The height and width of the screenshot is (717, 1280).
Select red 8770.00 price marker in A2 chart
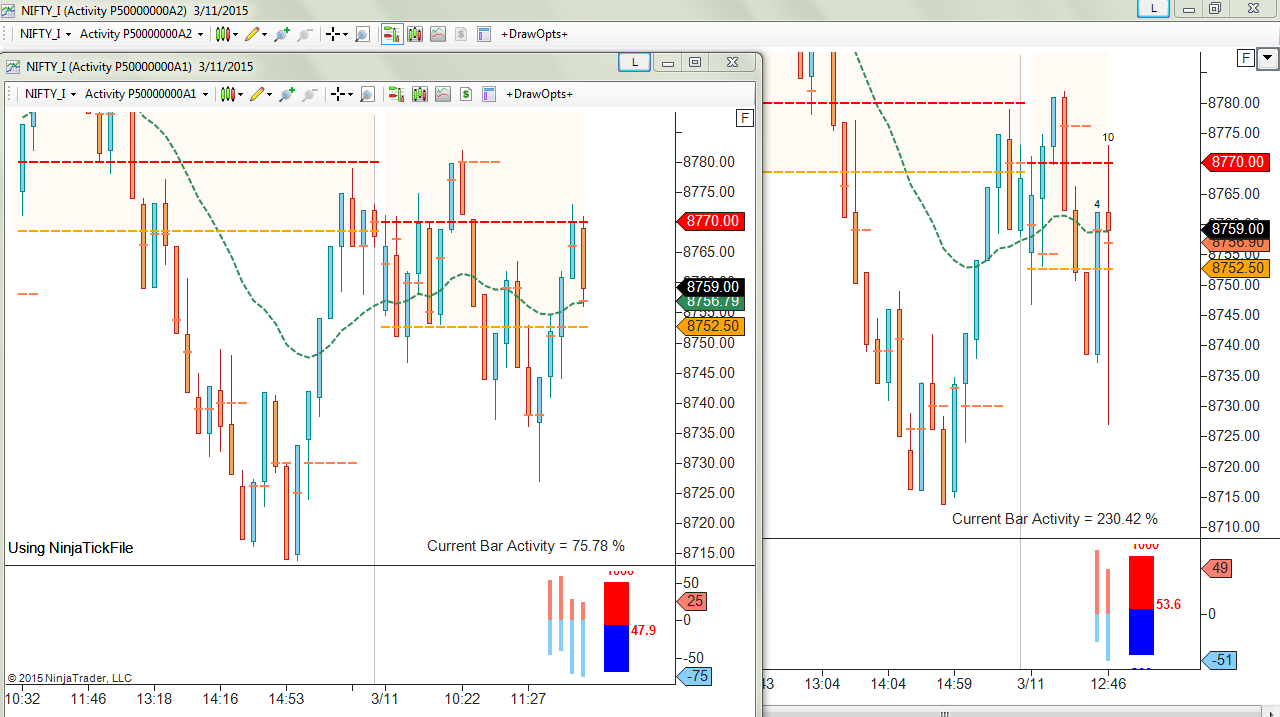click(x=1235, y=161)
